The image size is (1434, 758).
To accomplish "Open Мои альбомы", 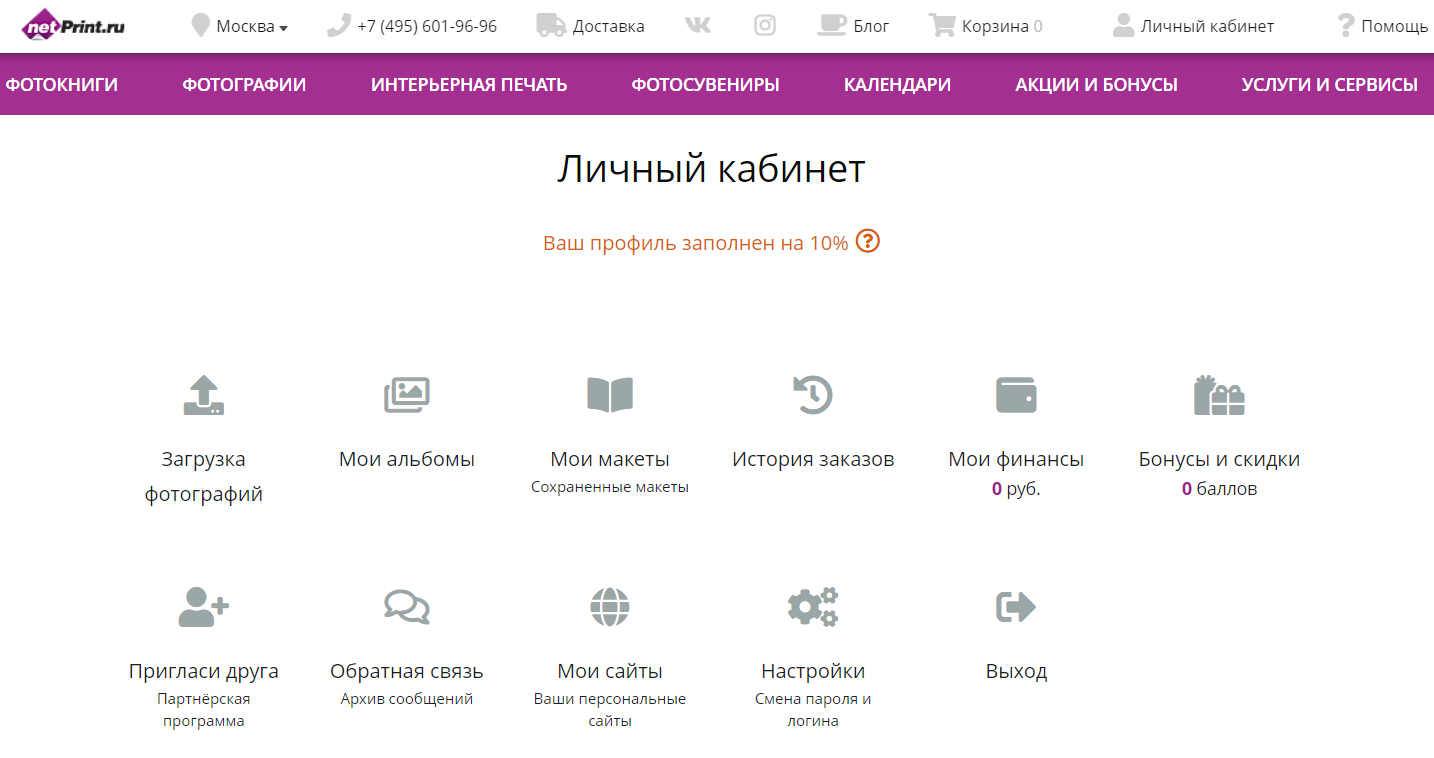I will pyautogui.click(x=407, y=459).
